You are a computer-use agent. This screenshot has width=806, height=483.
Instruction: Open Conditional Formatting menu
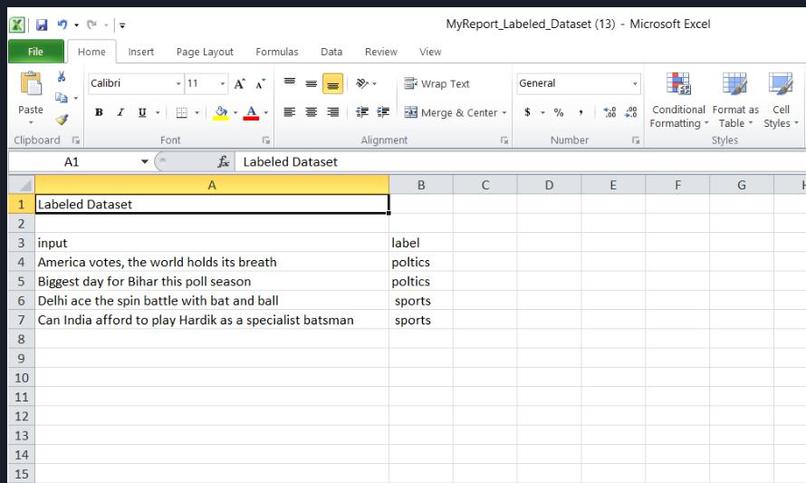click(x=679, y=100)
